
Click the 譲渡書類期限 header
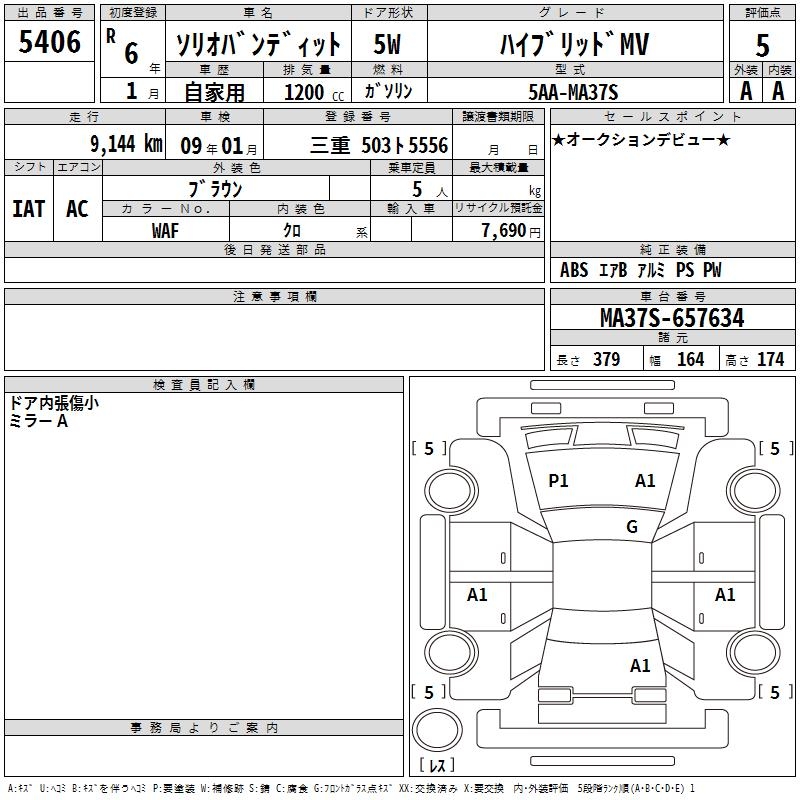tap(498, 116)
